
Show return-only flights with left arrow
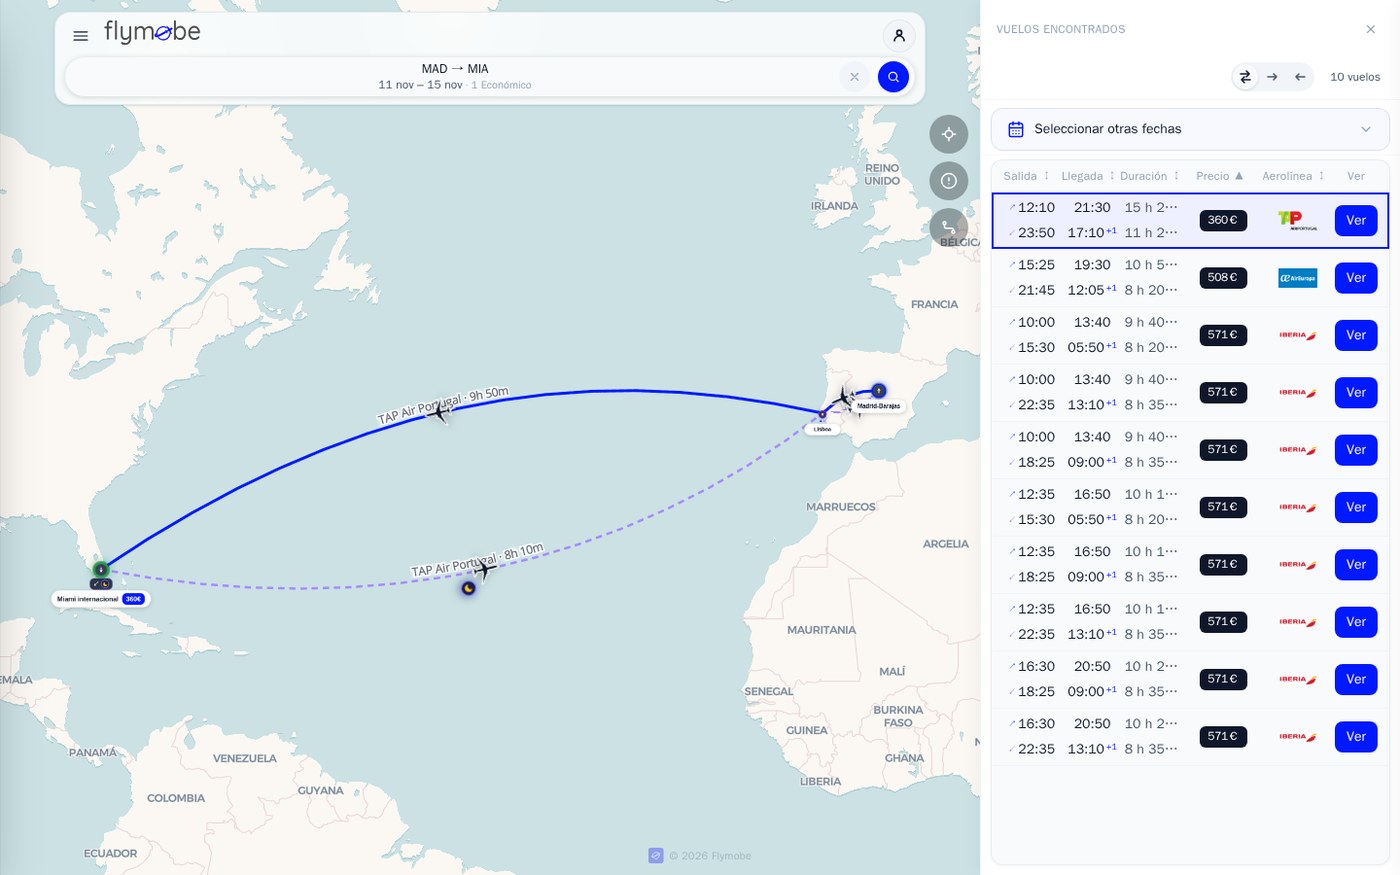pyautogui.click(x=1300, y=77)
